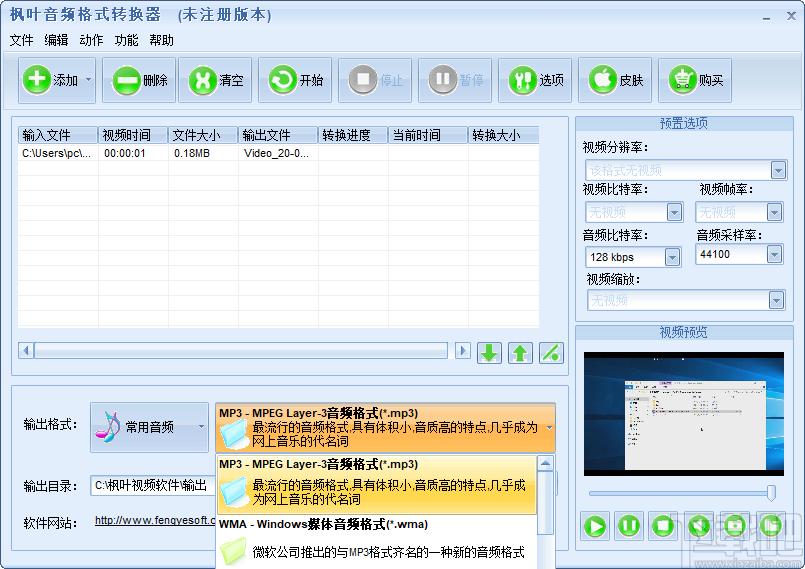This screenshot has width=805, height=569.
Task: Open the 文件 menu
Action: coord(22,40)
